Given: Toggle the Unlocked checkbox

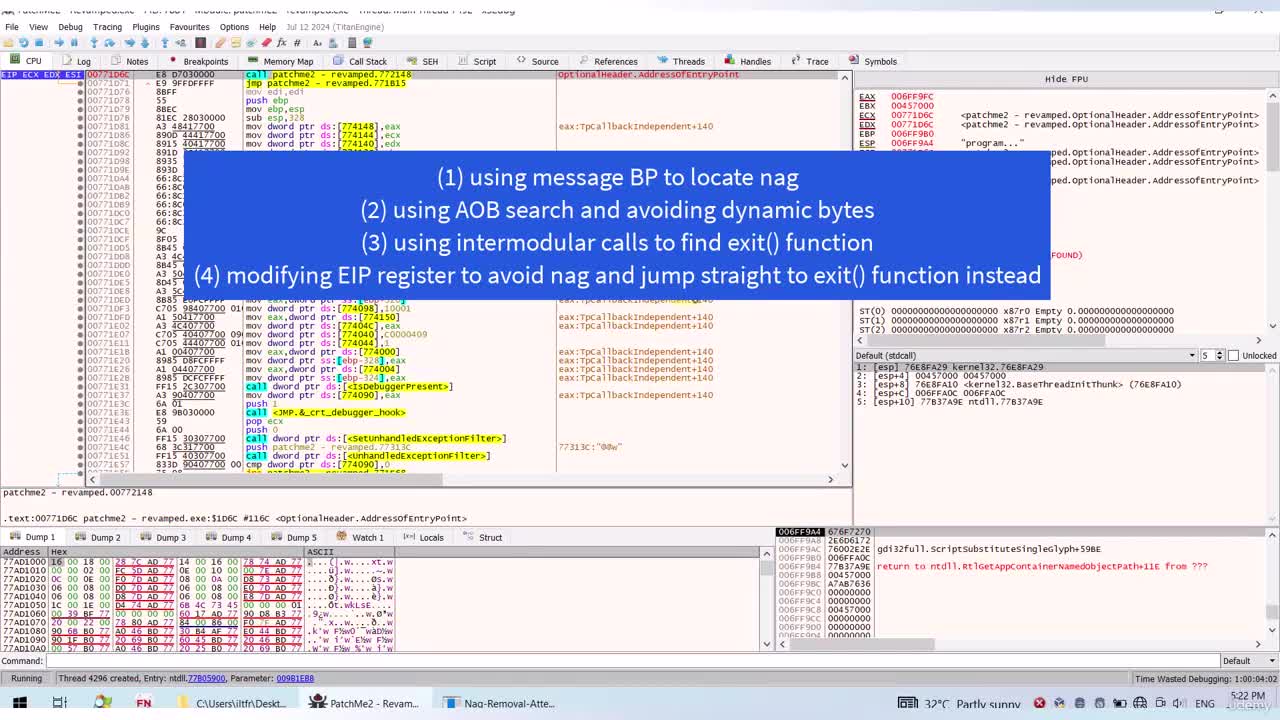Looking at the screenshot, I should tap(1233, 355).
